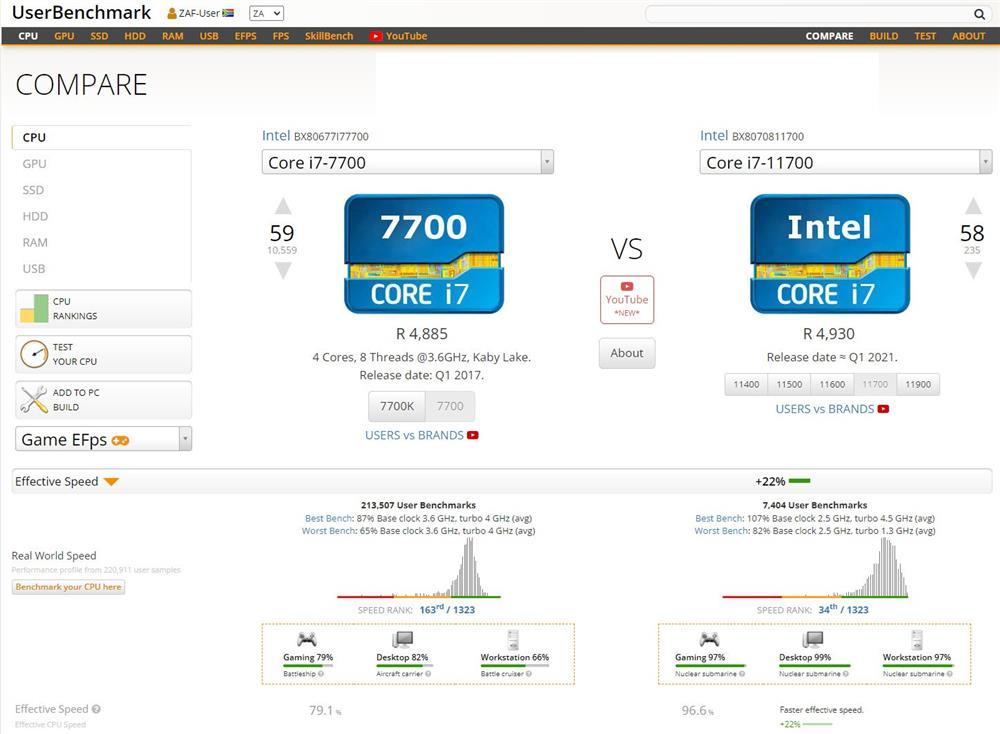
Task: Click the Intel Core i7 chip image
Action: tap(830, 254)
